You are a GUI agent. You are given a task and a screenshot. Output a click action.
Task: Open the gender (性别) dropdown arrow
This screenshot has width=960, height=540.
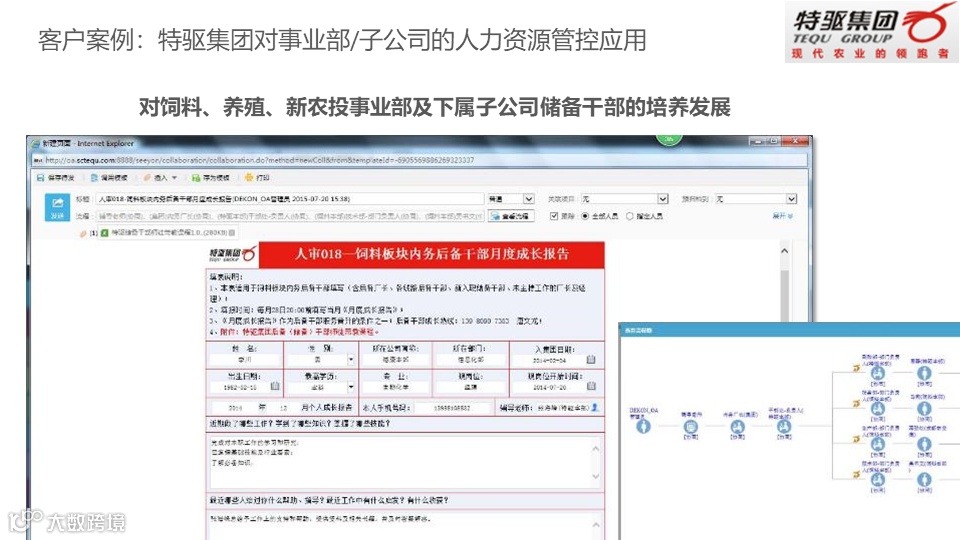tap(351, 360)
